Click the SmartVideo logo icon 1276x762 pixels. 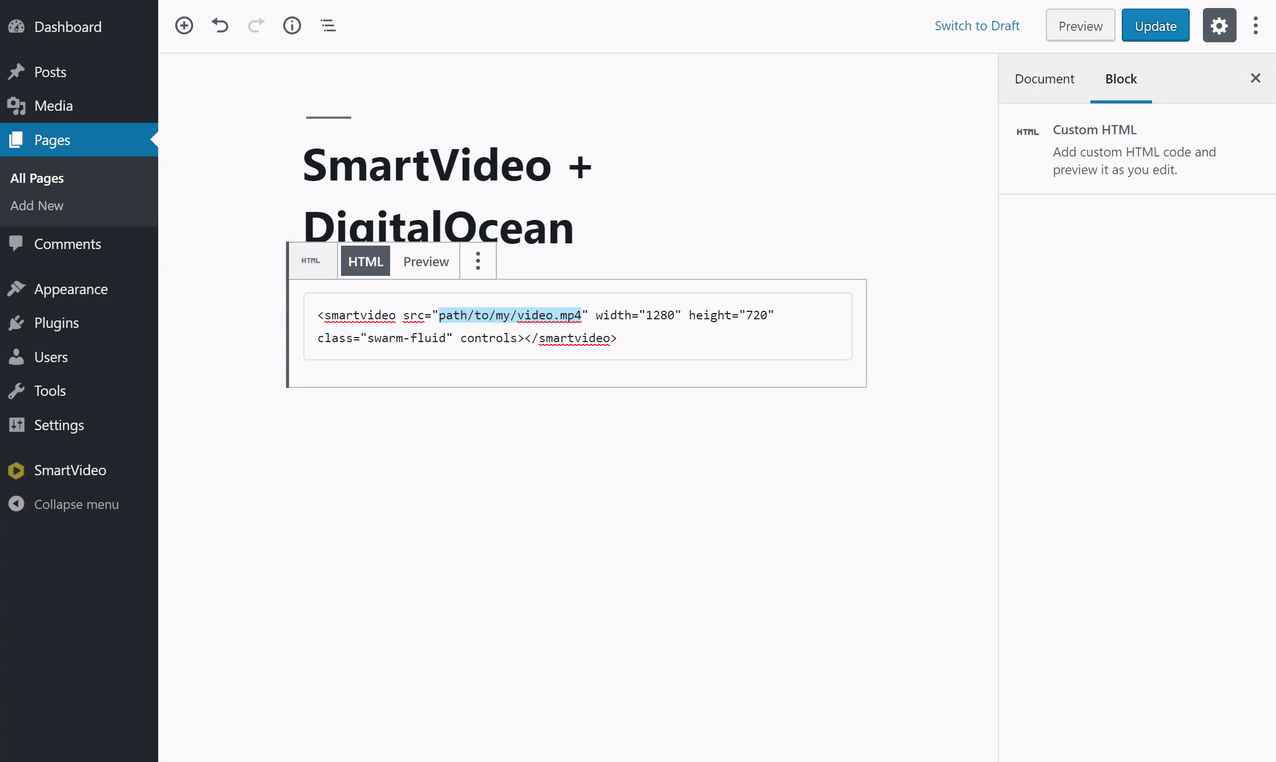tap(16, 470)
